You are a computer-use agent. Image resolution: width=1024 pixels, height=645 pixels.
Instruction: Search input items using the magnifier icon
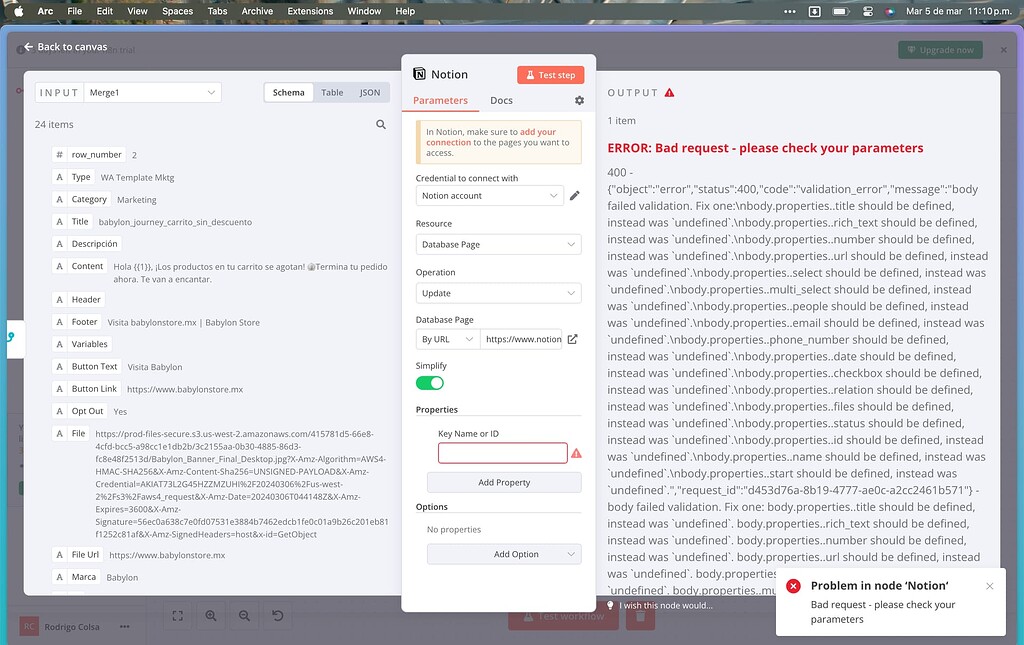coord(381,124)
